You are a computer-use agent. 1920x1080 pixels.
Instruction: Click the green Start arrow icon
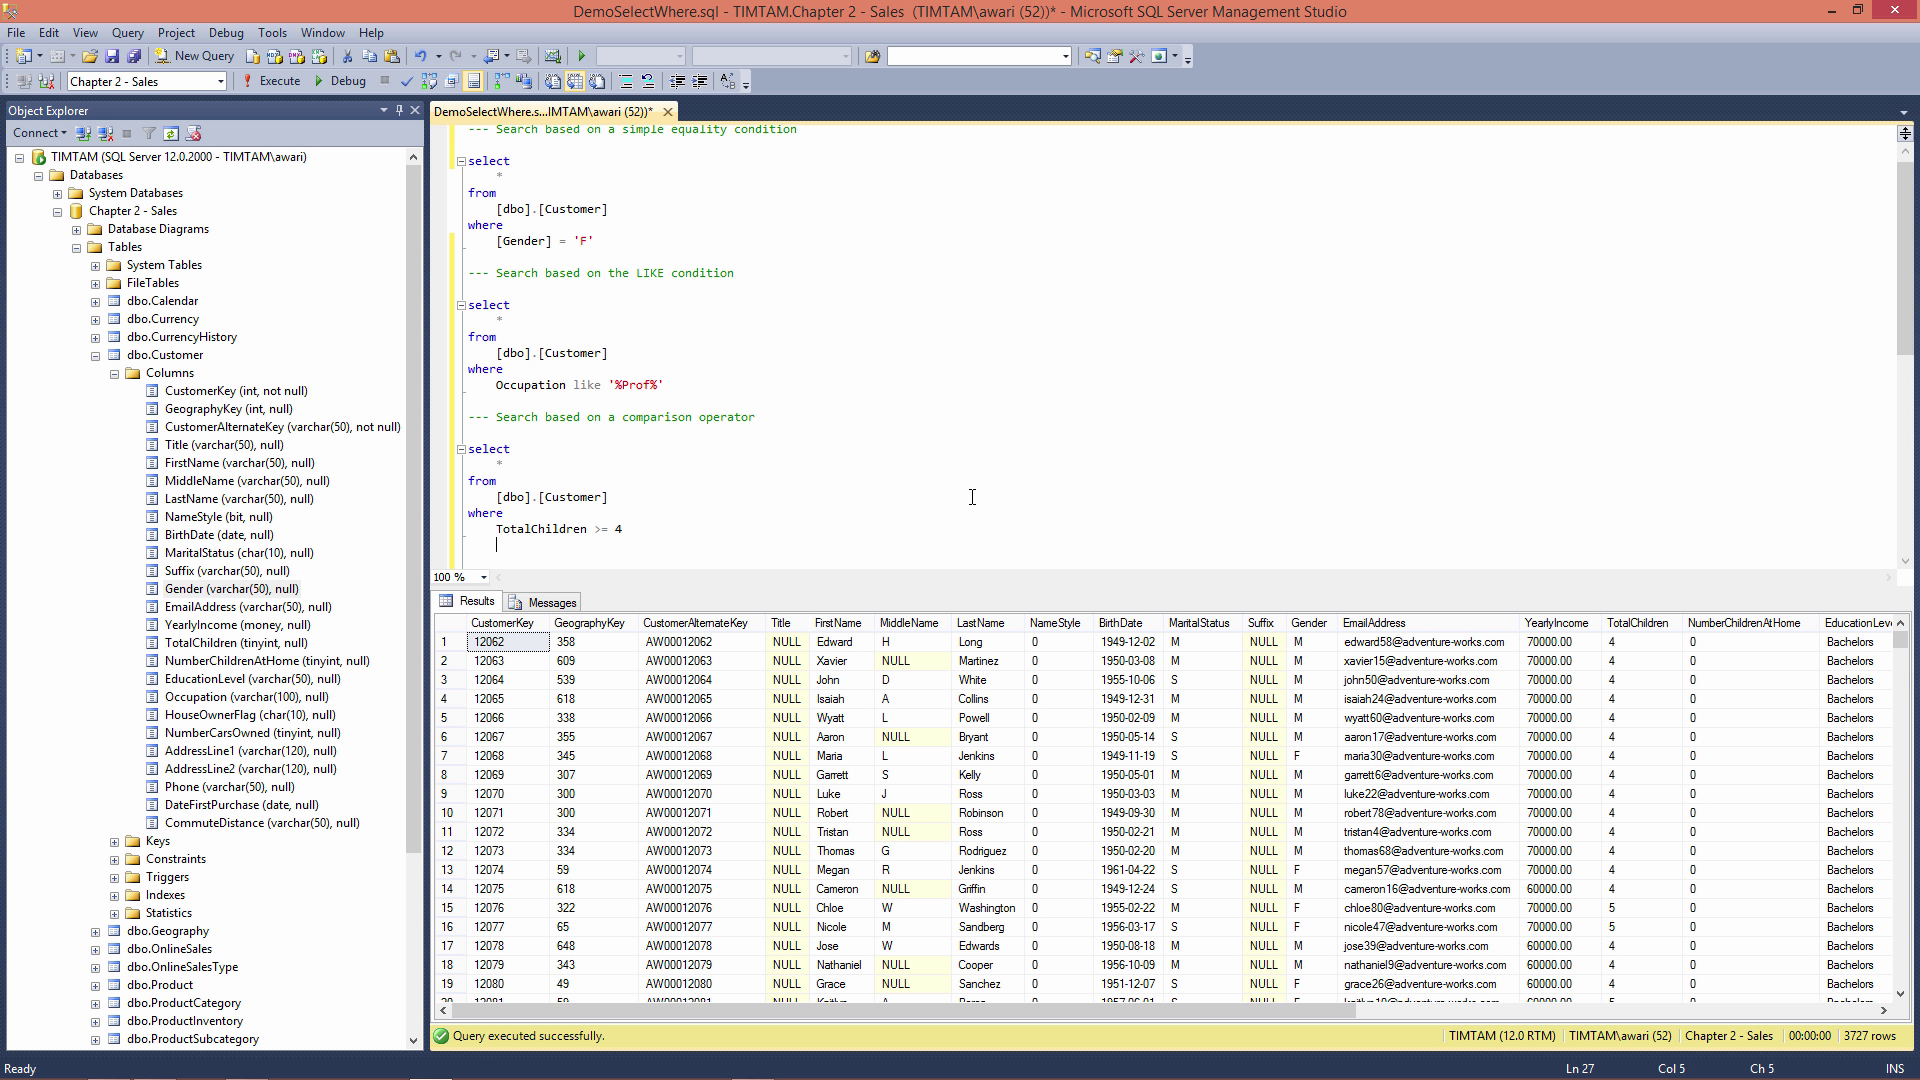581,56
